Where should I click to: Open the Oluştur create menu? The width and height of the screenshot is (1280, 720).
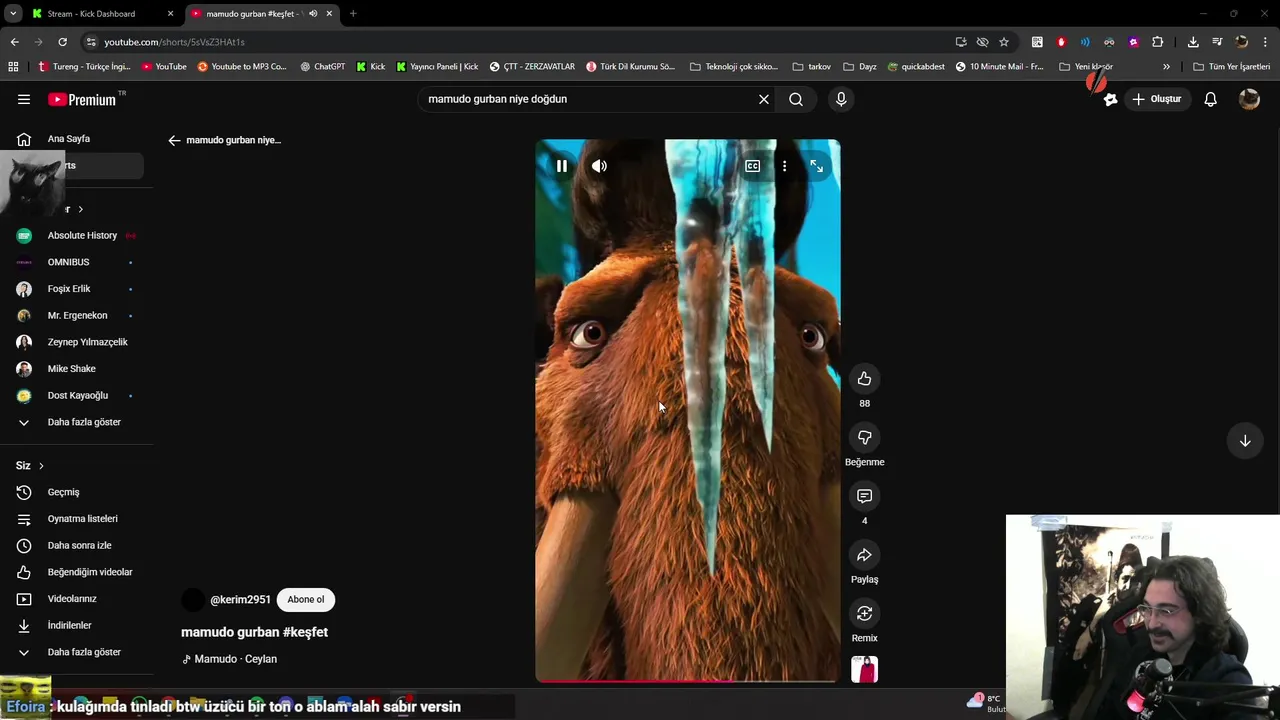(1157, 99)
